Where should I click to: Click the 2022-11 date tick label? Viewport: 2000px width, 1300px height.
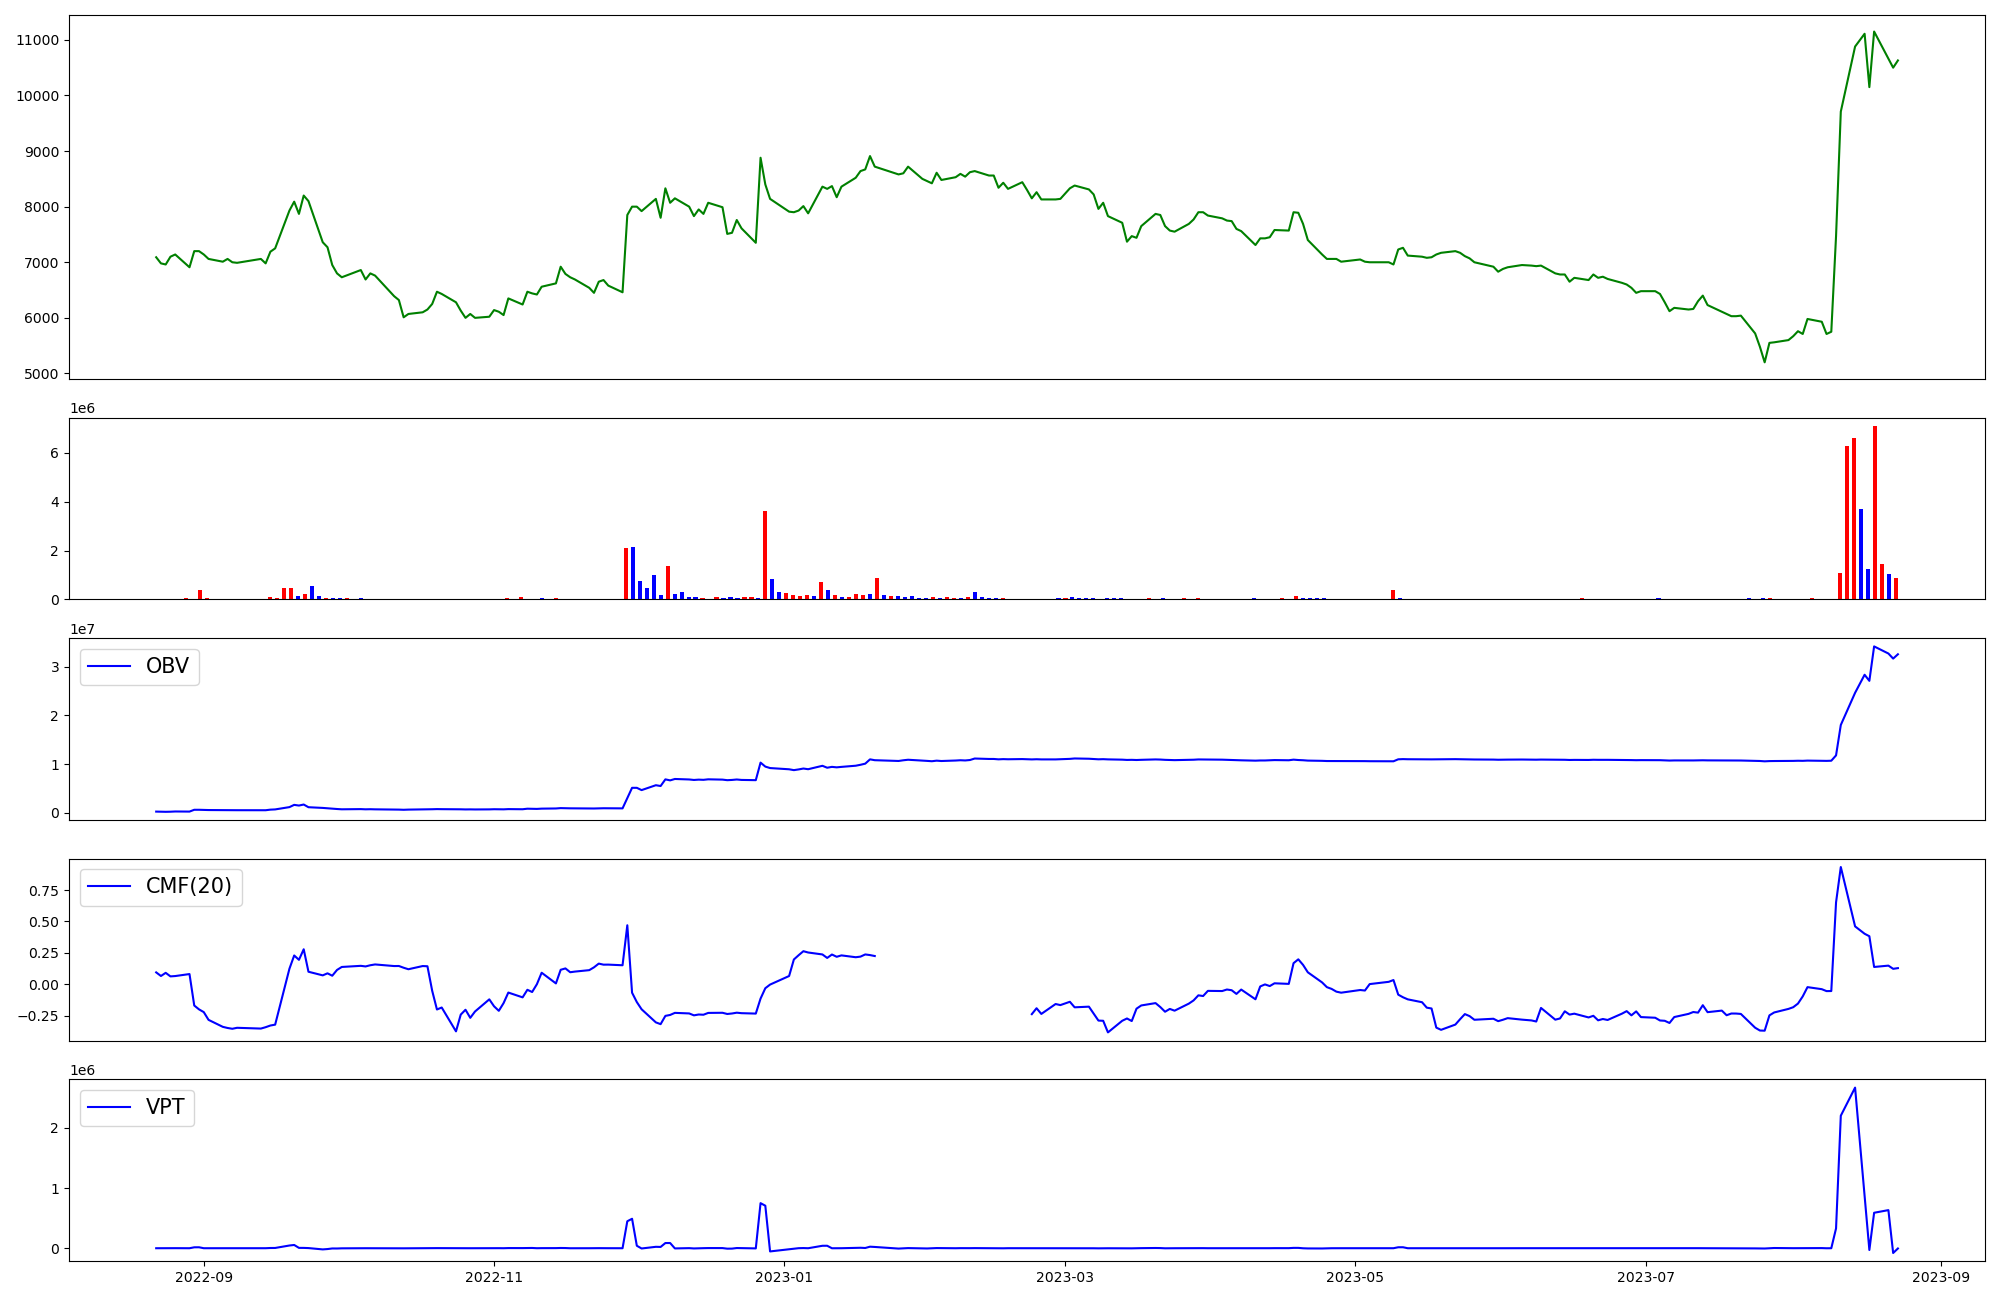(x=494, y=1277)
